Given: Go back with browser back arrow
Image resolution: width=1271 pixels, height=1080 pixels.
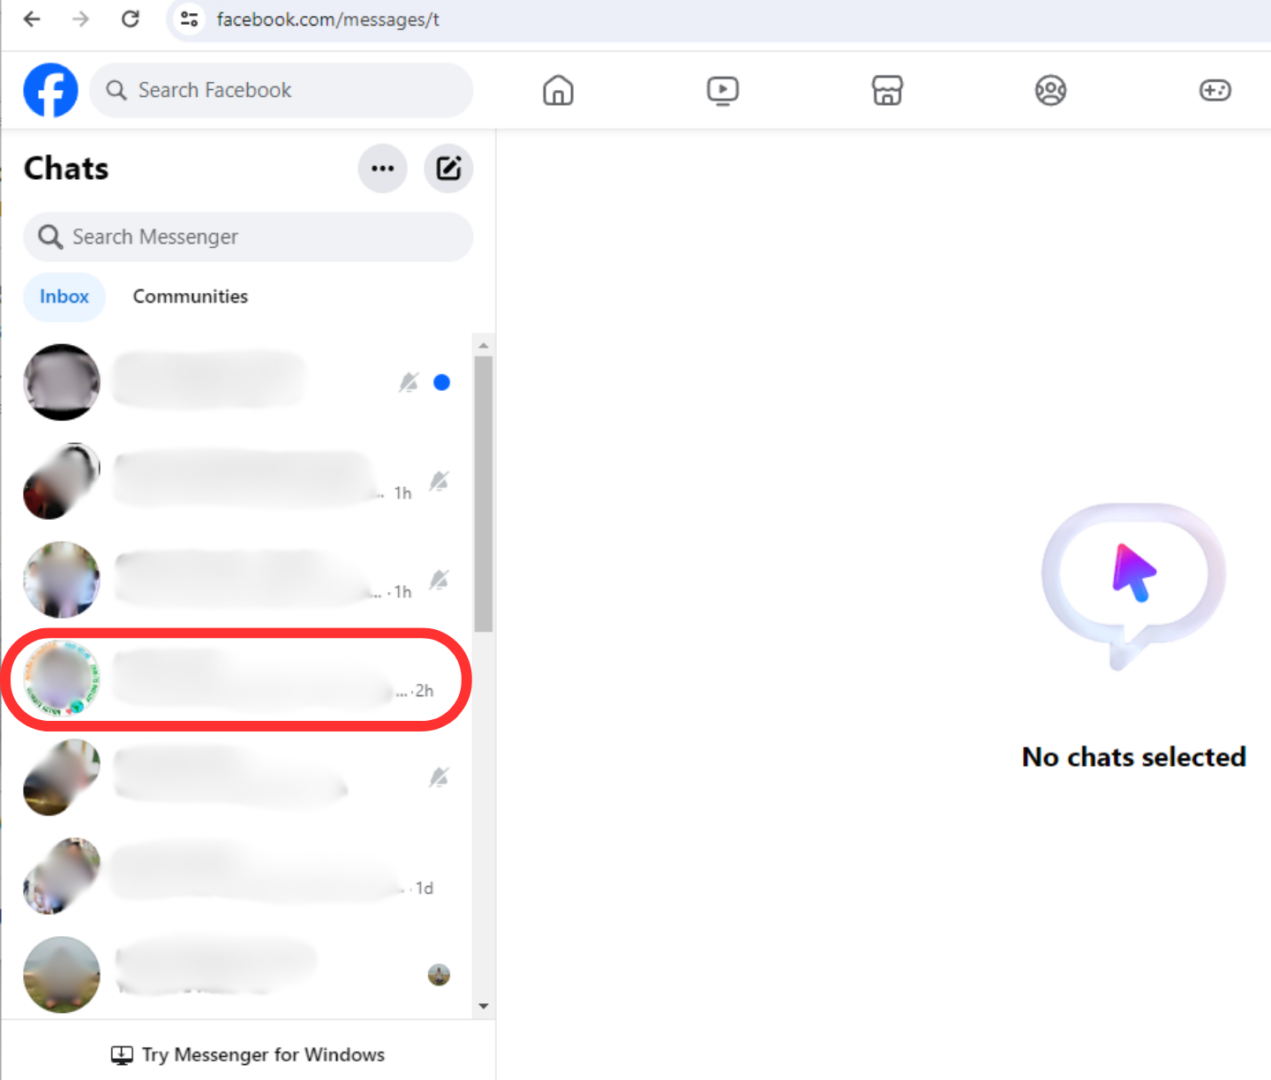Looking at the screenshot, I should 32,19.
